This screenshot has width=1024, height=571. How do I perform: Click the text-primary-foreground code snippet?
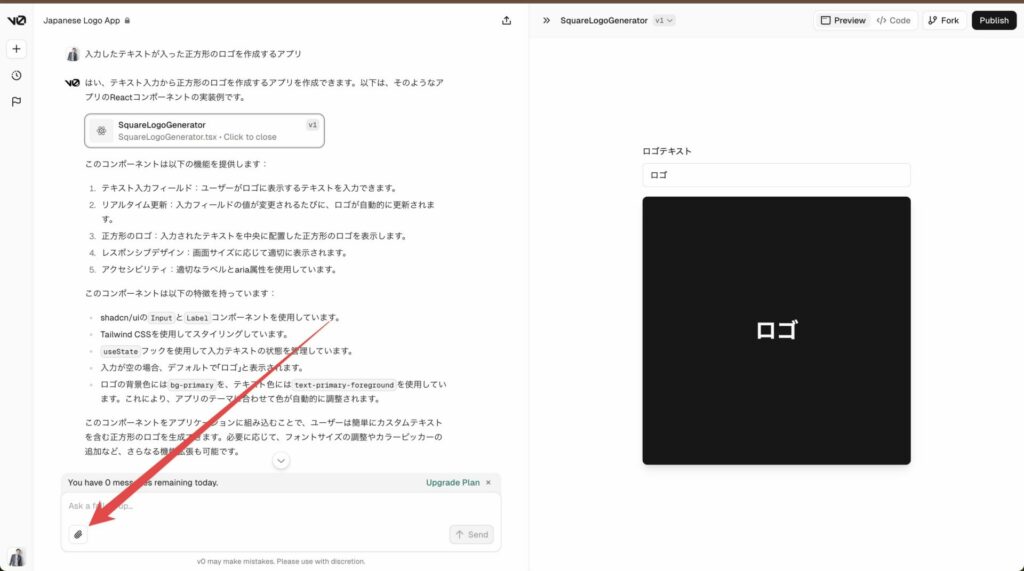(x=344, y=385)
